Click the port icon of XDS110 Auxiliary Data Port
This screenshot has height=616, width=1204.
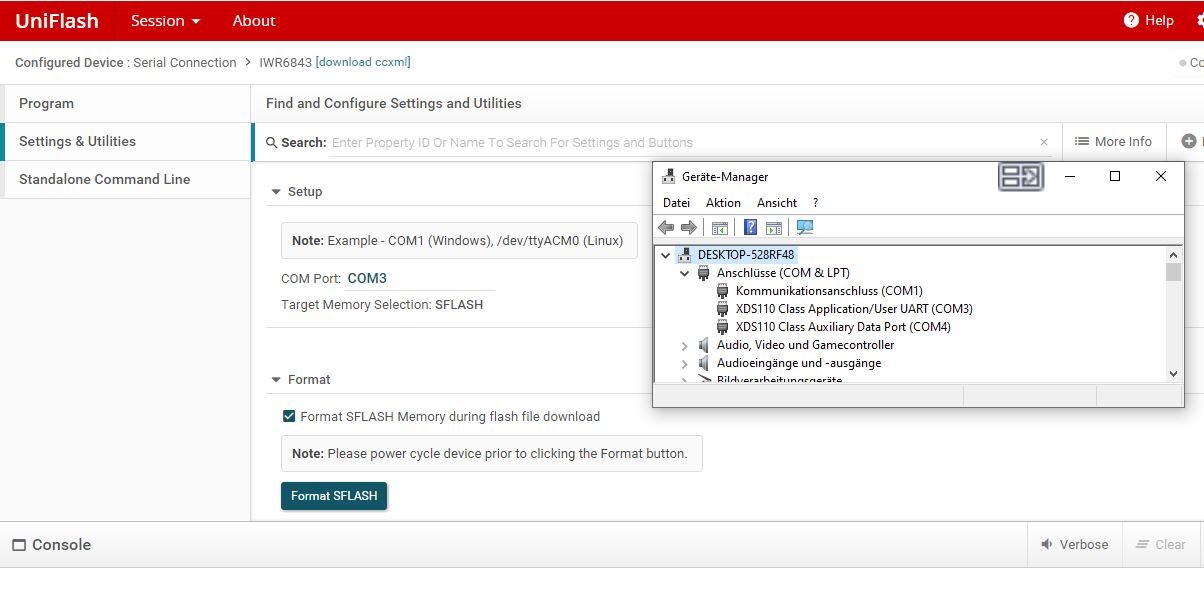click(x=723, y=327)
